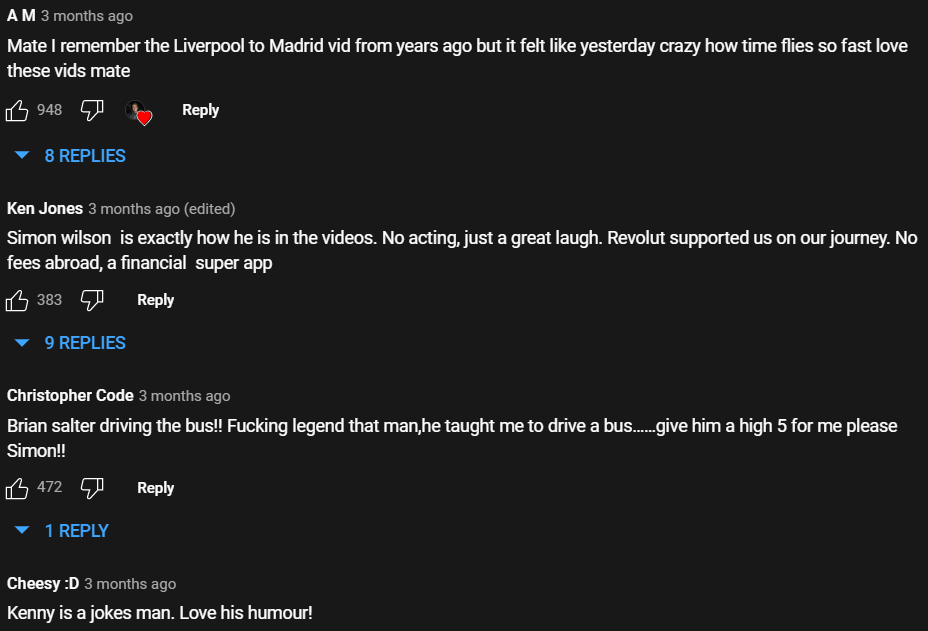Open Cheesy :D's channel name
This screenshot has height=631, width=928.
[43, 584]
